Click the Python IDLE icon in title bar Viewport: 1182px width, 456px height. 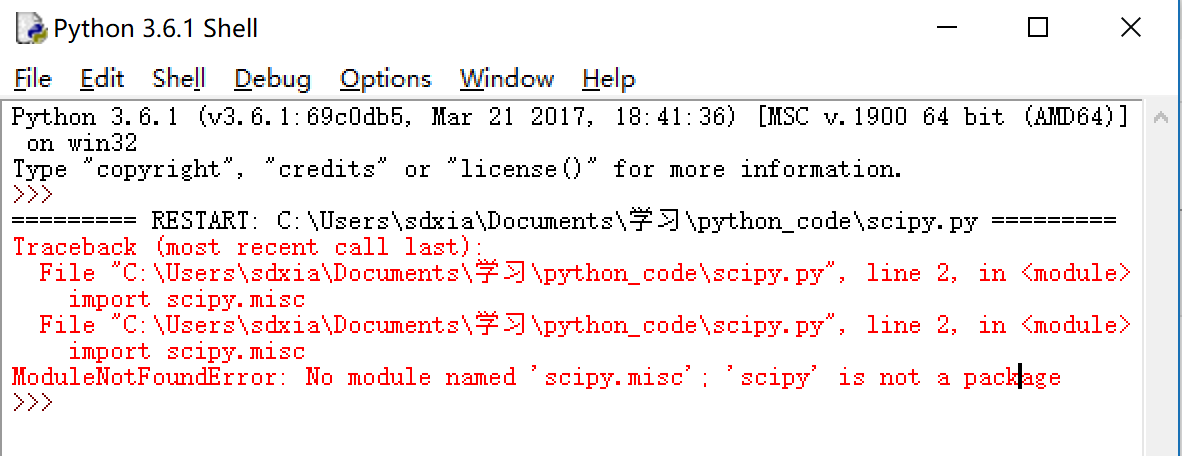[x=31, y=29]
